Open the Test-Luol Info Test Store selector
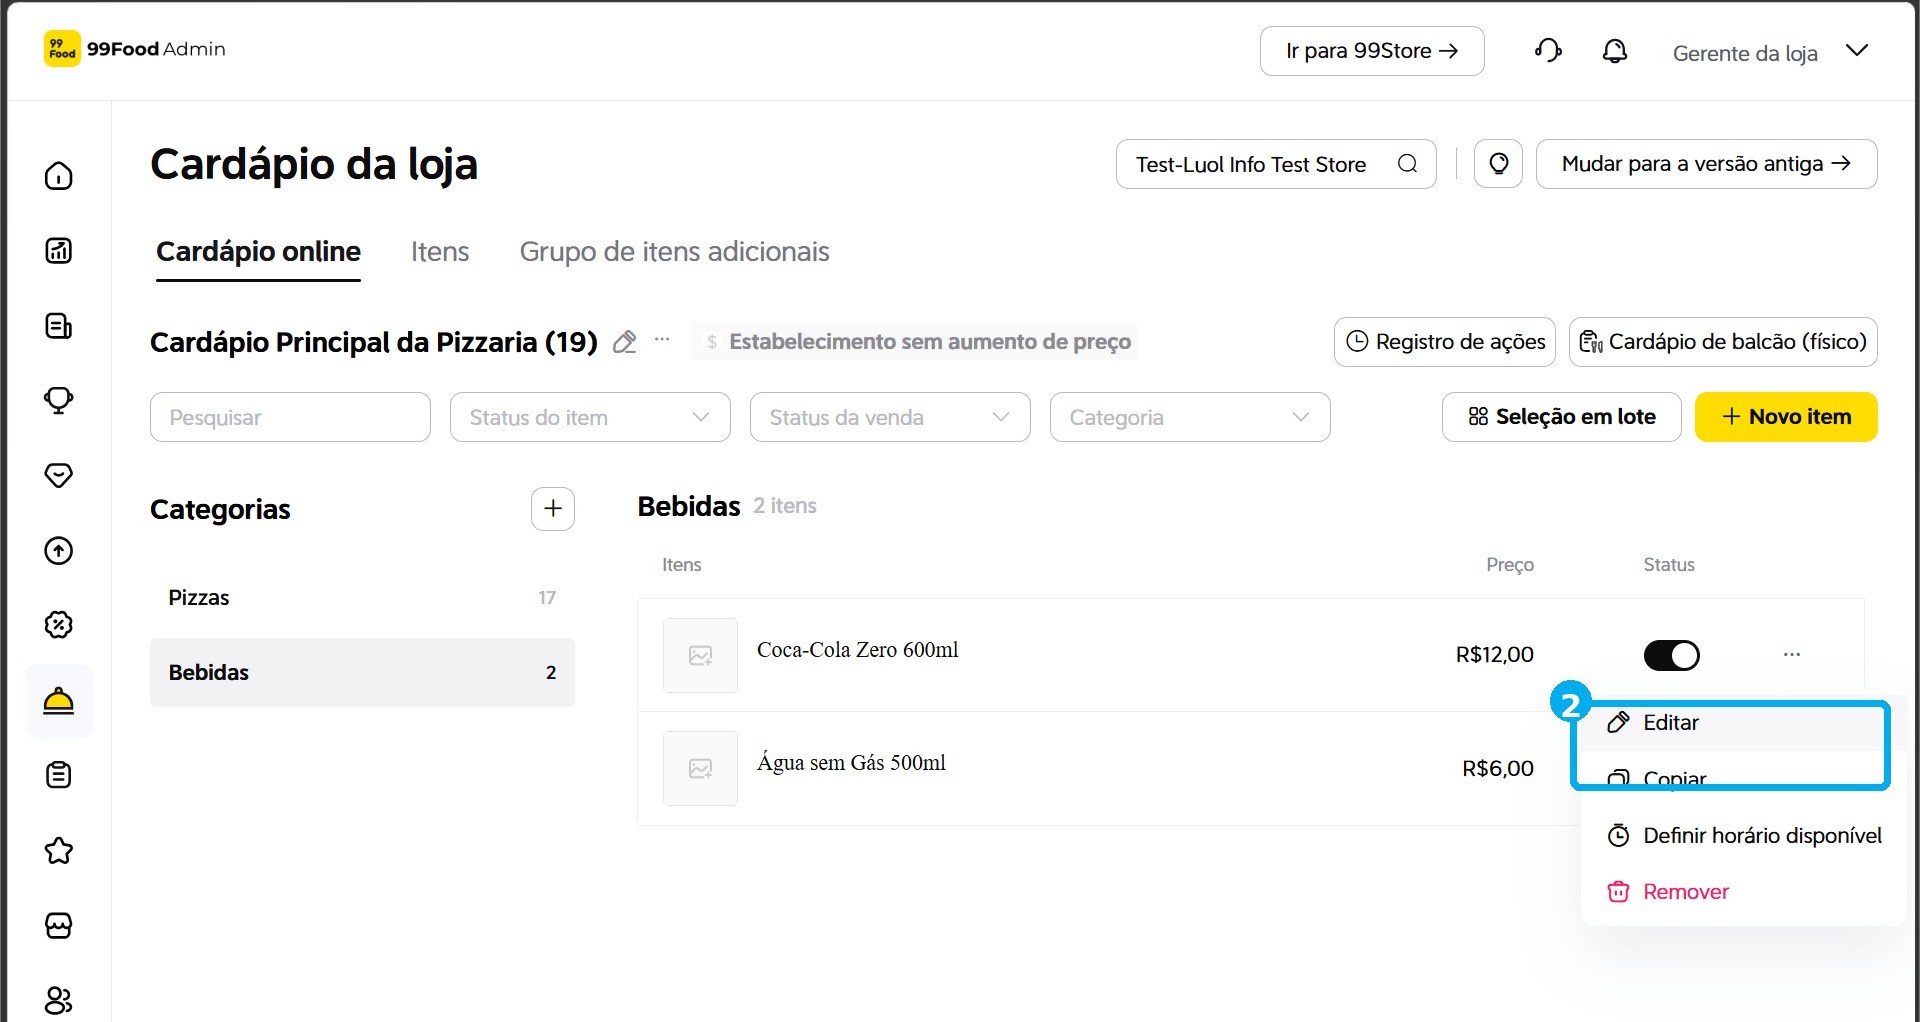1920x1022 pixels. (1276, 164)
